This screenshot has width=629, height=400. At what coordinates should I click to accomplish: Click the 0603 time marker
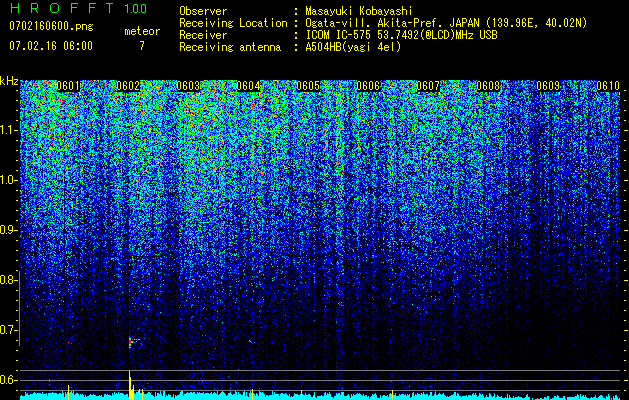[188, 86]
